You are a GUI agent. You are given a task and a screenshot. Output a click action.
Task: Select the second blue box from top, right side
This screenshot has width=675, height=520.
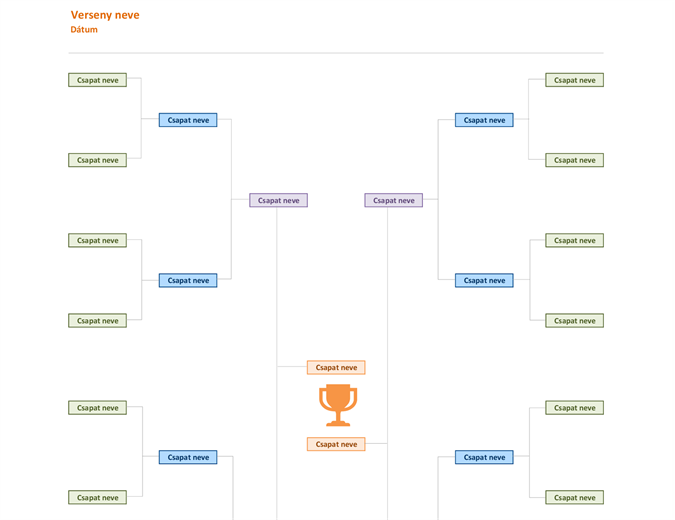(x=484, y=280)
